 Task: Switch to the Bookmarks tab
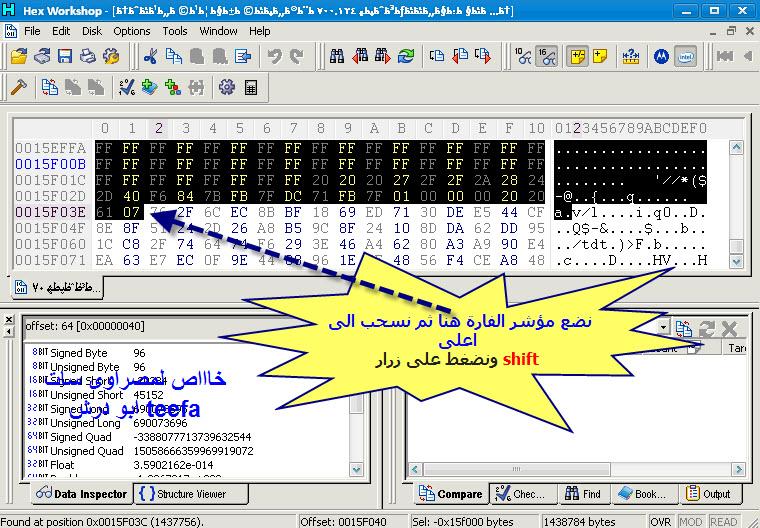[642, 494]
